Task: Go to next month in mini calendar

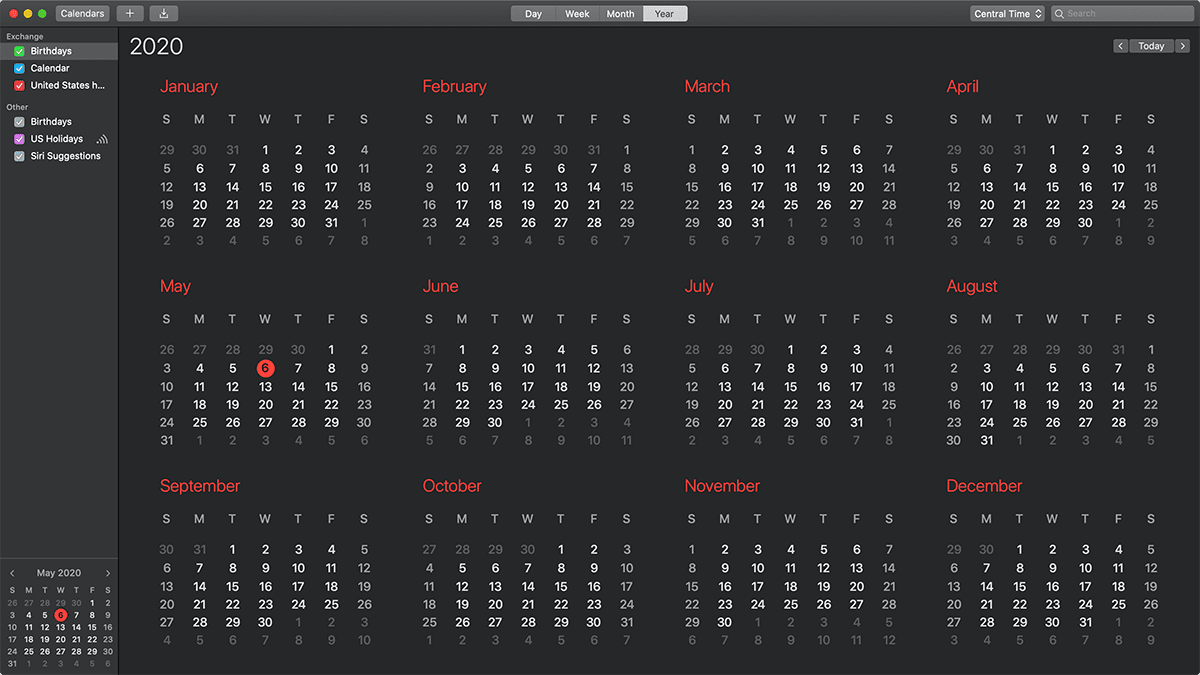Action: pos(108,574)
